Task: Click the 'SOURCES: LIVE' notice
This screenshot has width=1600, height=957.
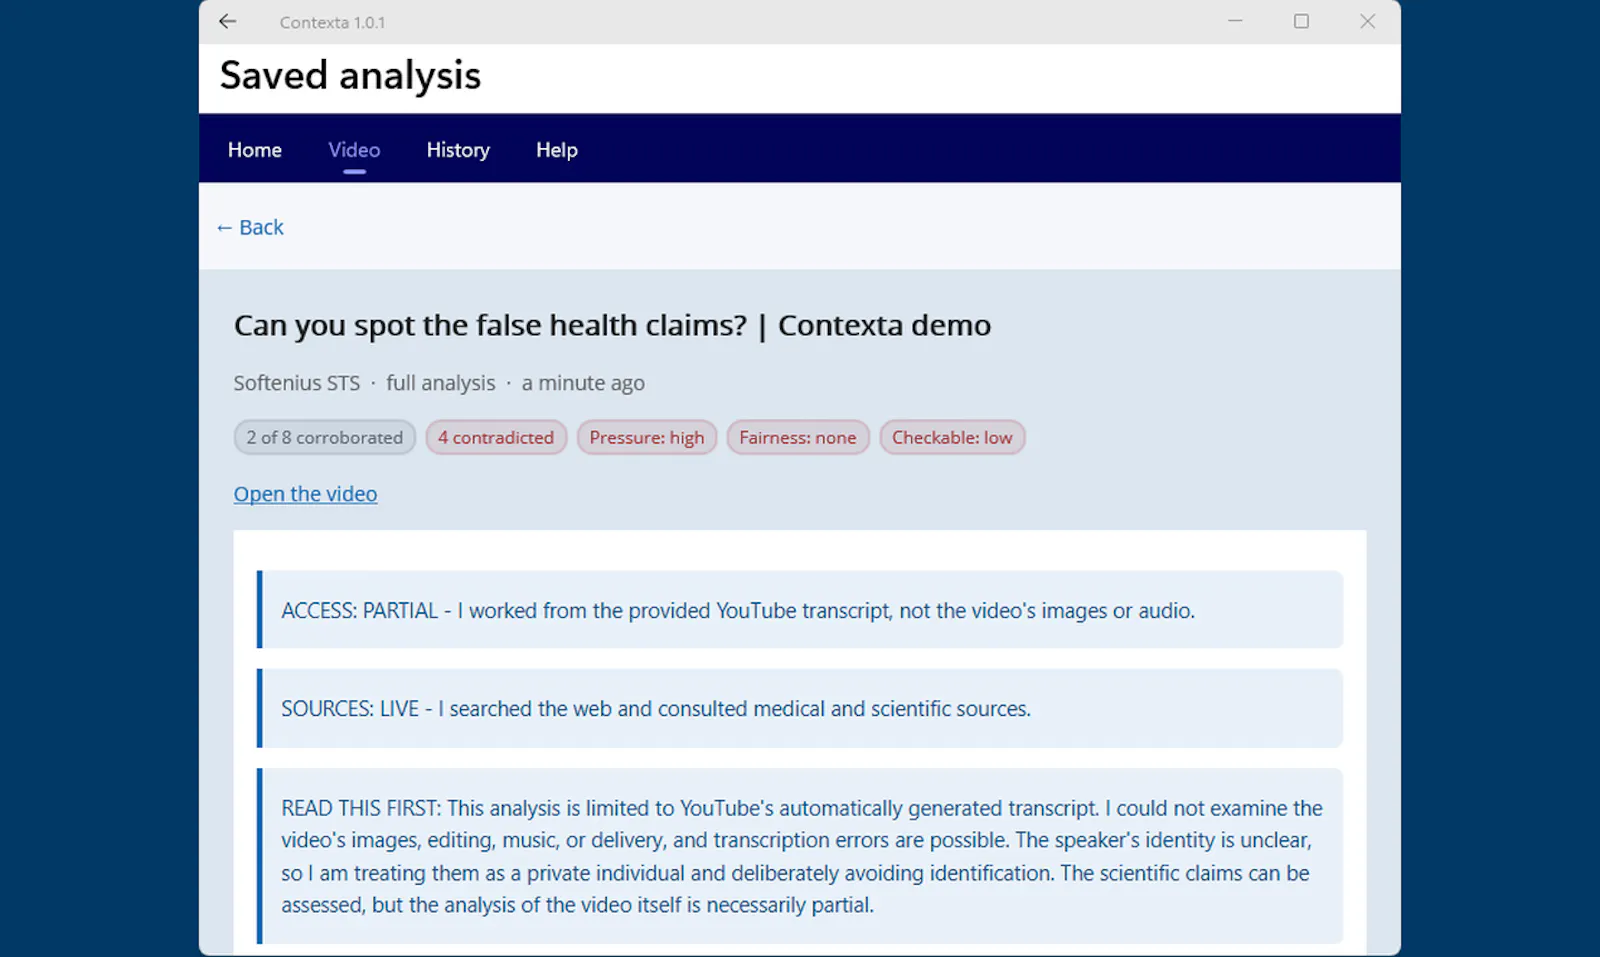Action: tap(800, 708)
